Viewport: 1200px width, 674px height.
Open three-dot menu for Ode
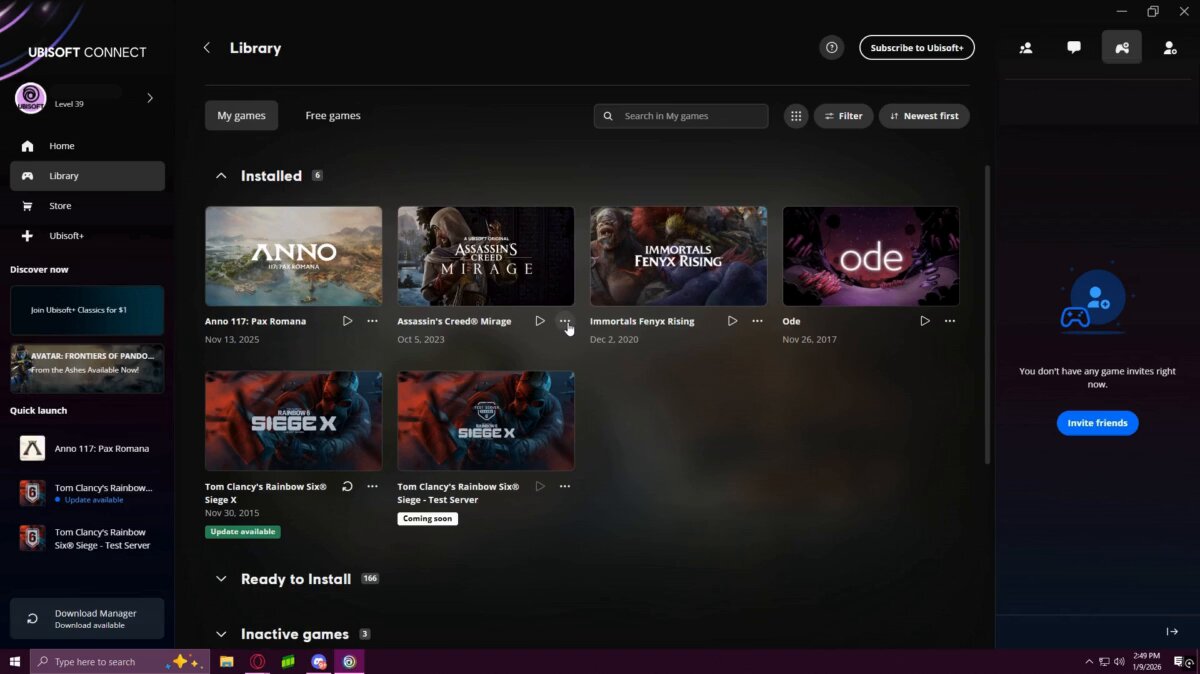(950, 321)
